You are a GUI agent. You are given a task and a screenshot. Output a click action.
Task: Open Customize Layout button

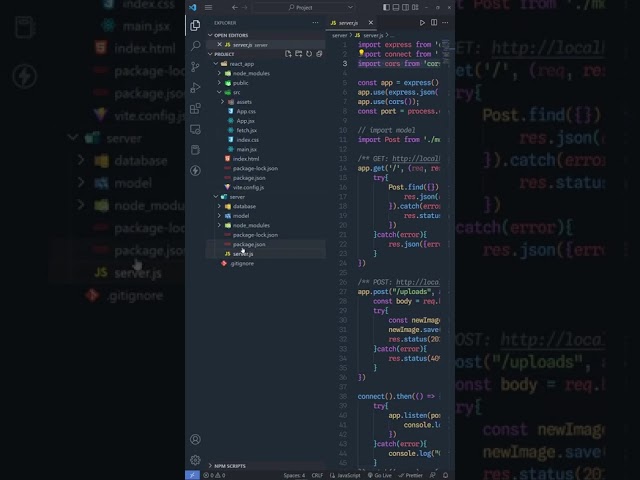415,7
